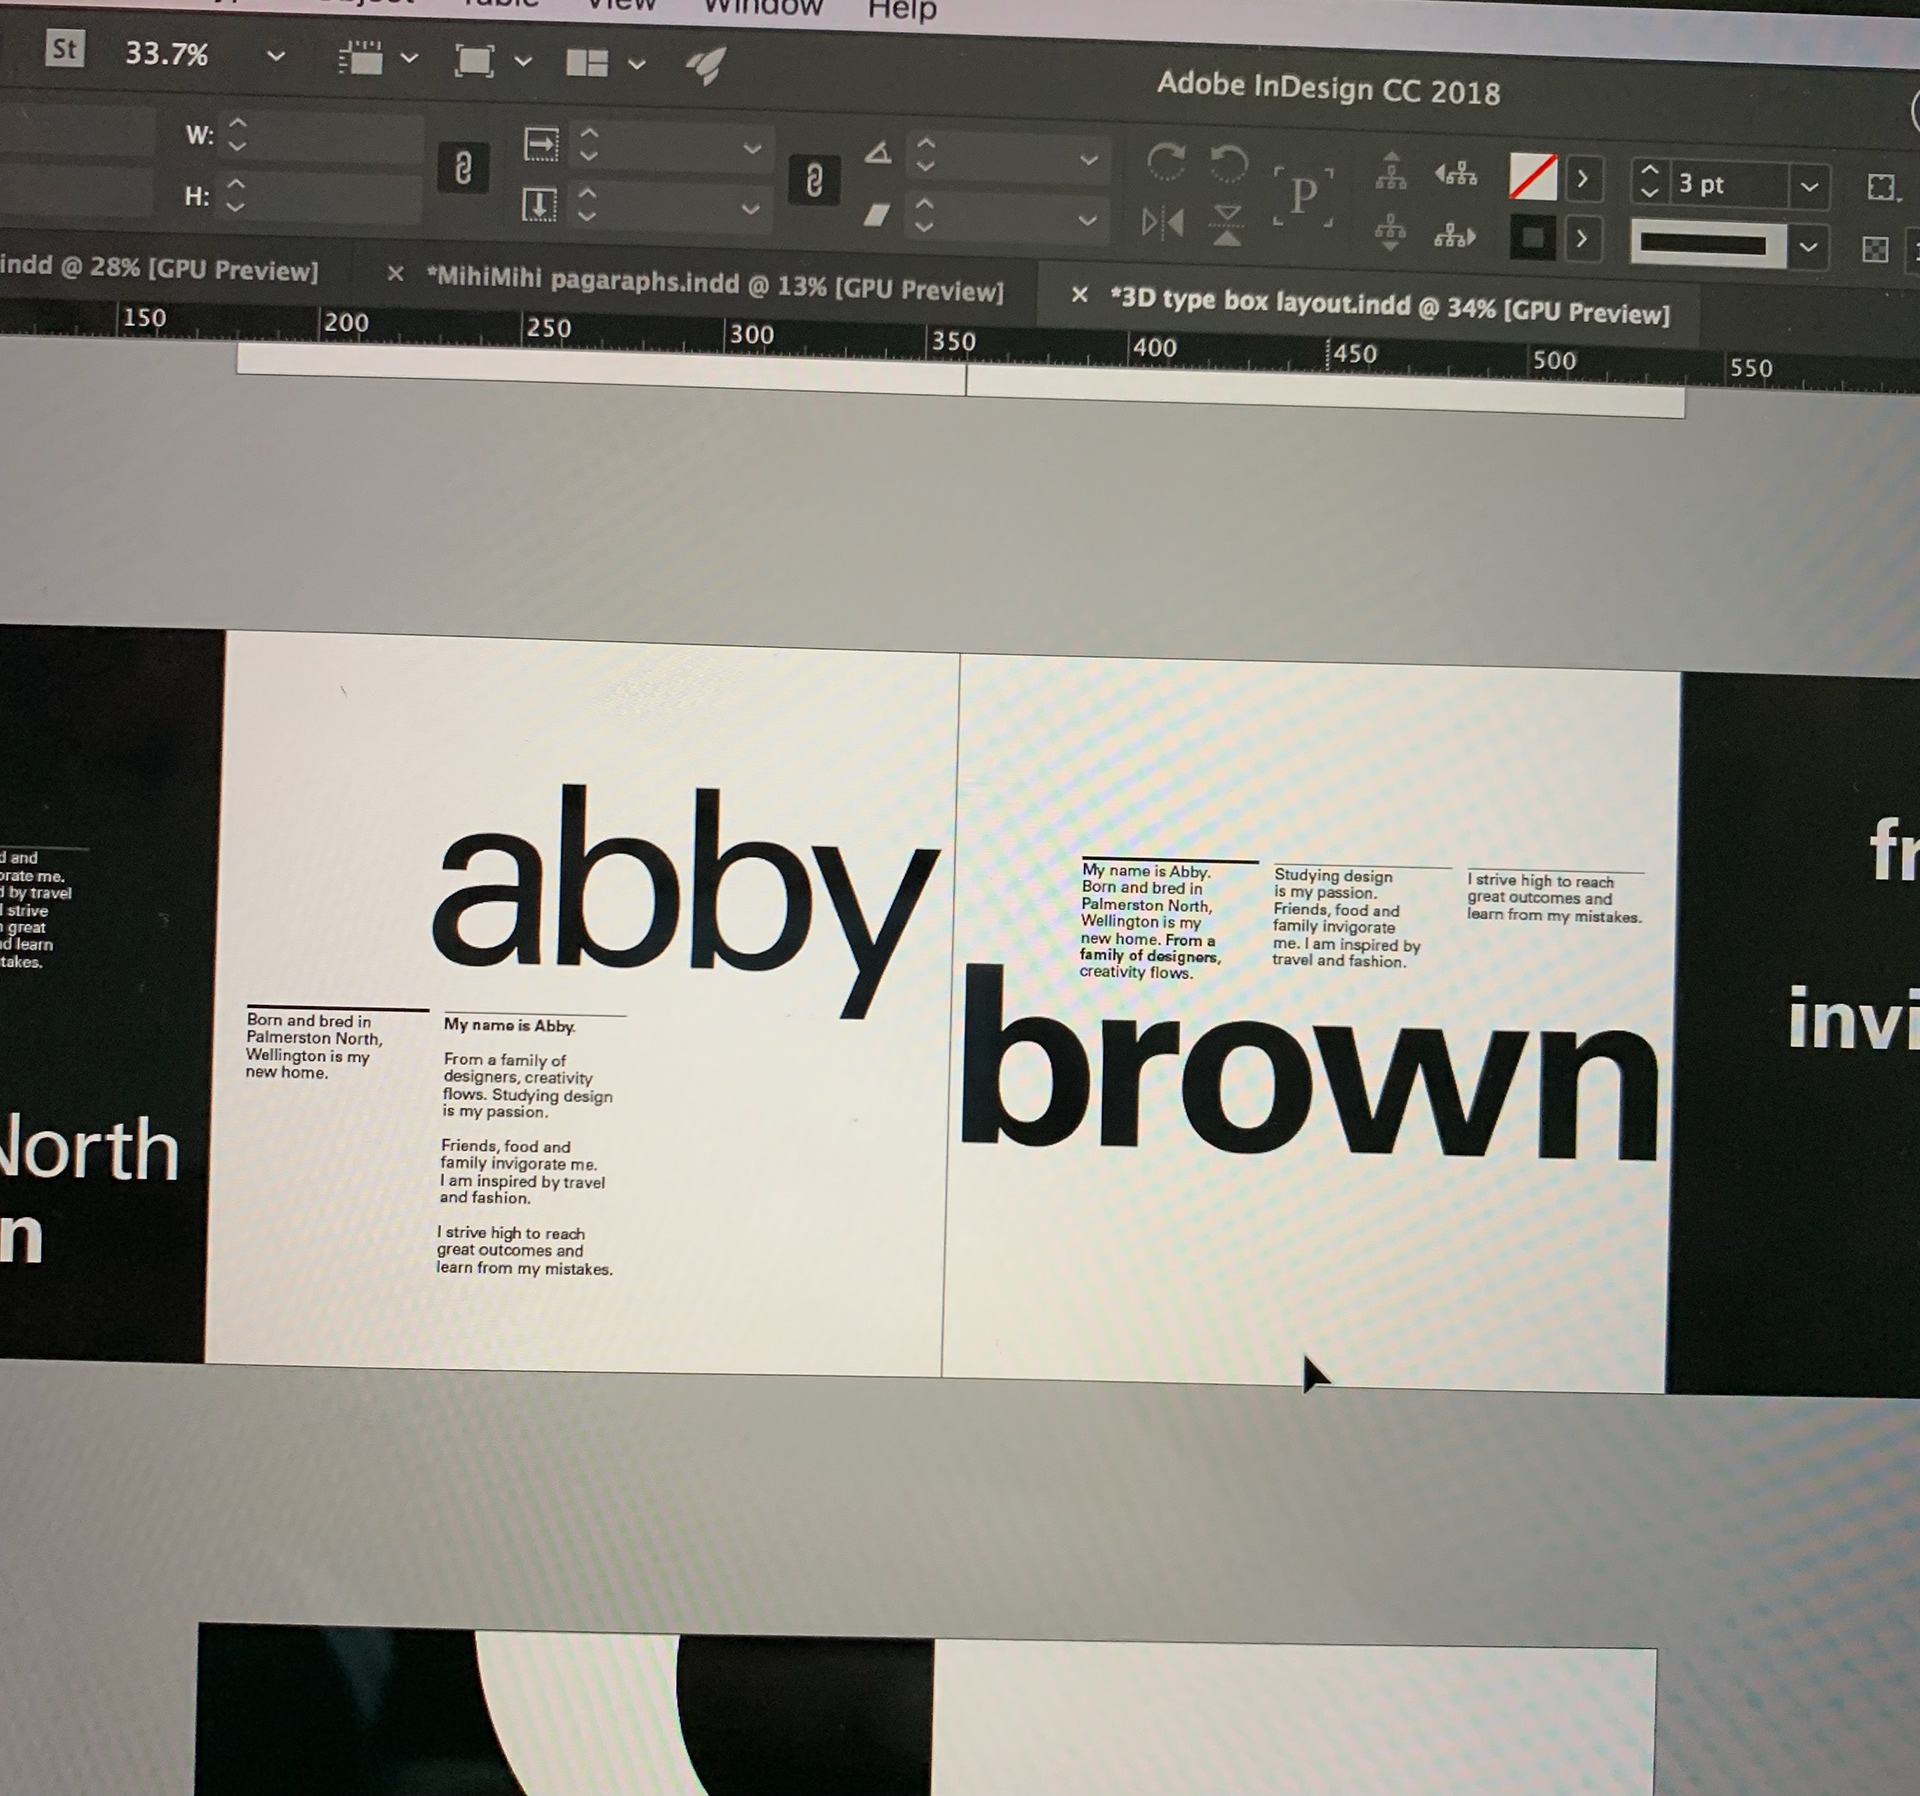This screenshot has width=1920, height=1796.
Task: Click the Select Container icon
Action: click(x=1391, y=170)
